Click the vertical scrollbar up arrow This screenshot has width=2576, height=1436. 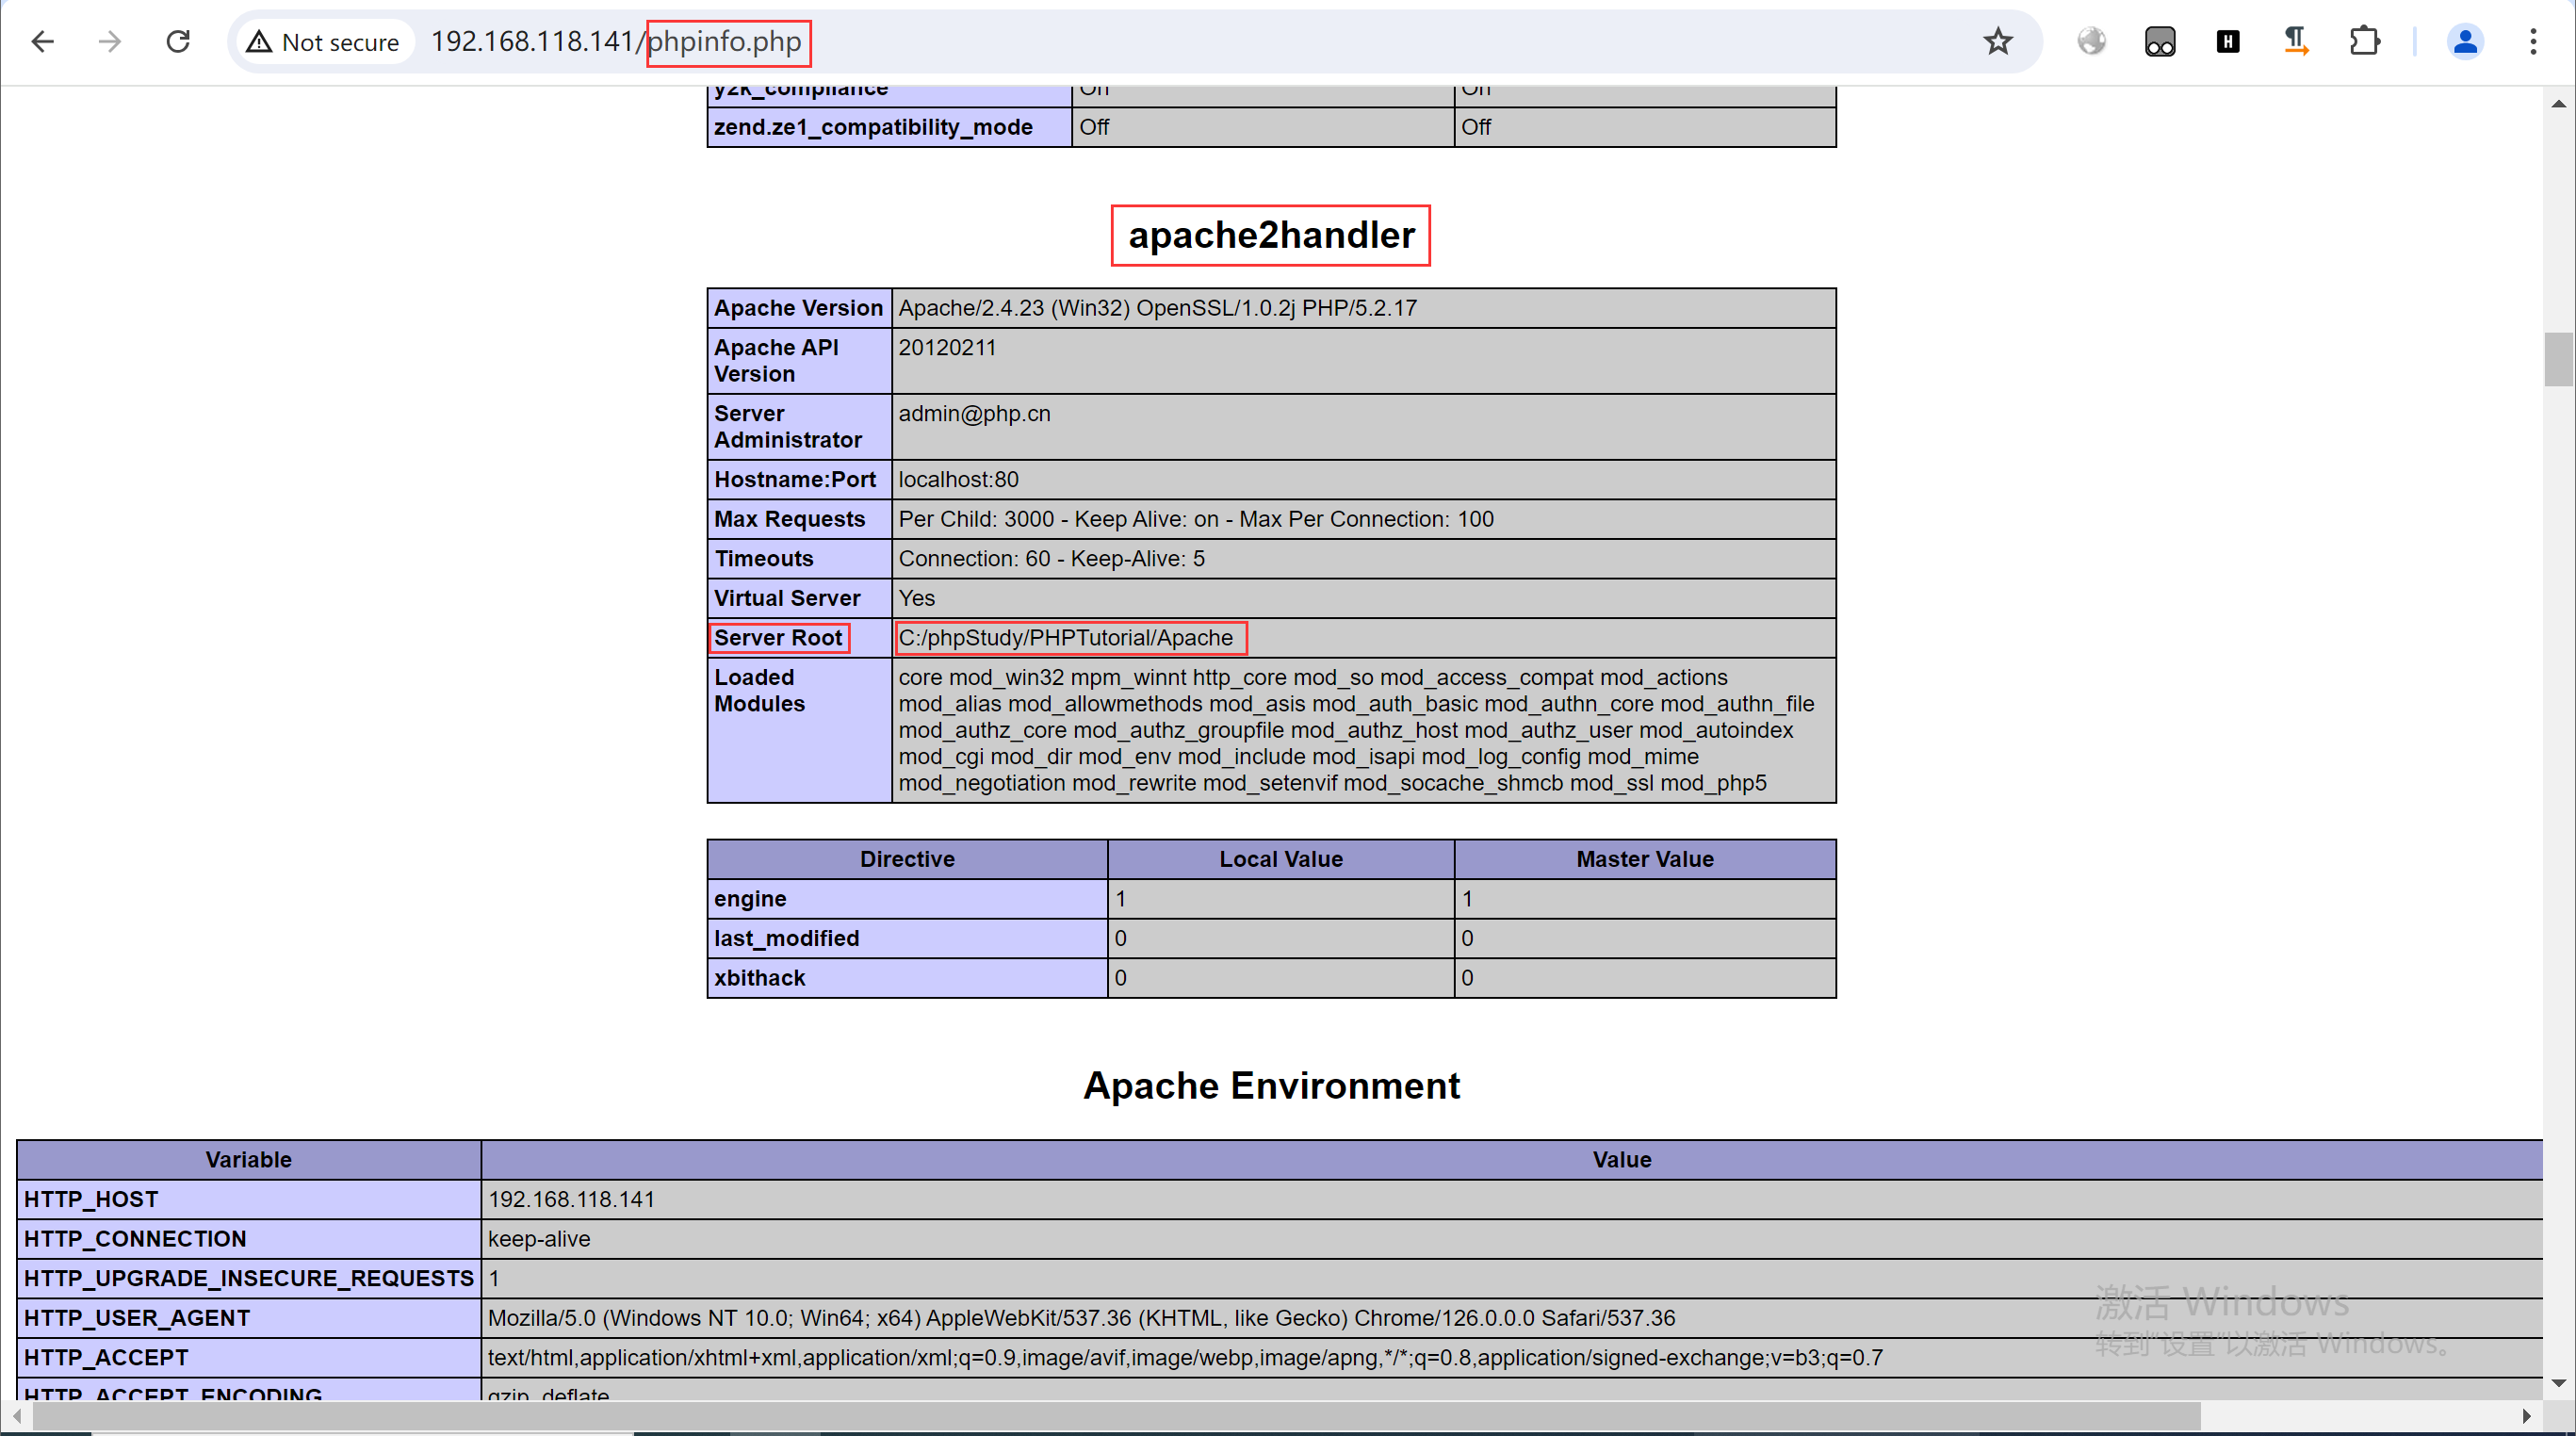pyautogui.click(x=2558, y=104)
